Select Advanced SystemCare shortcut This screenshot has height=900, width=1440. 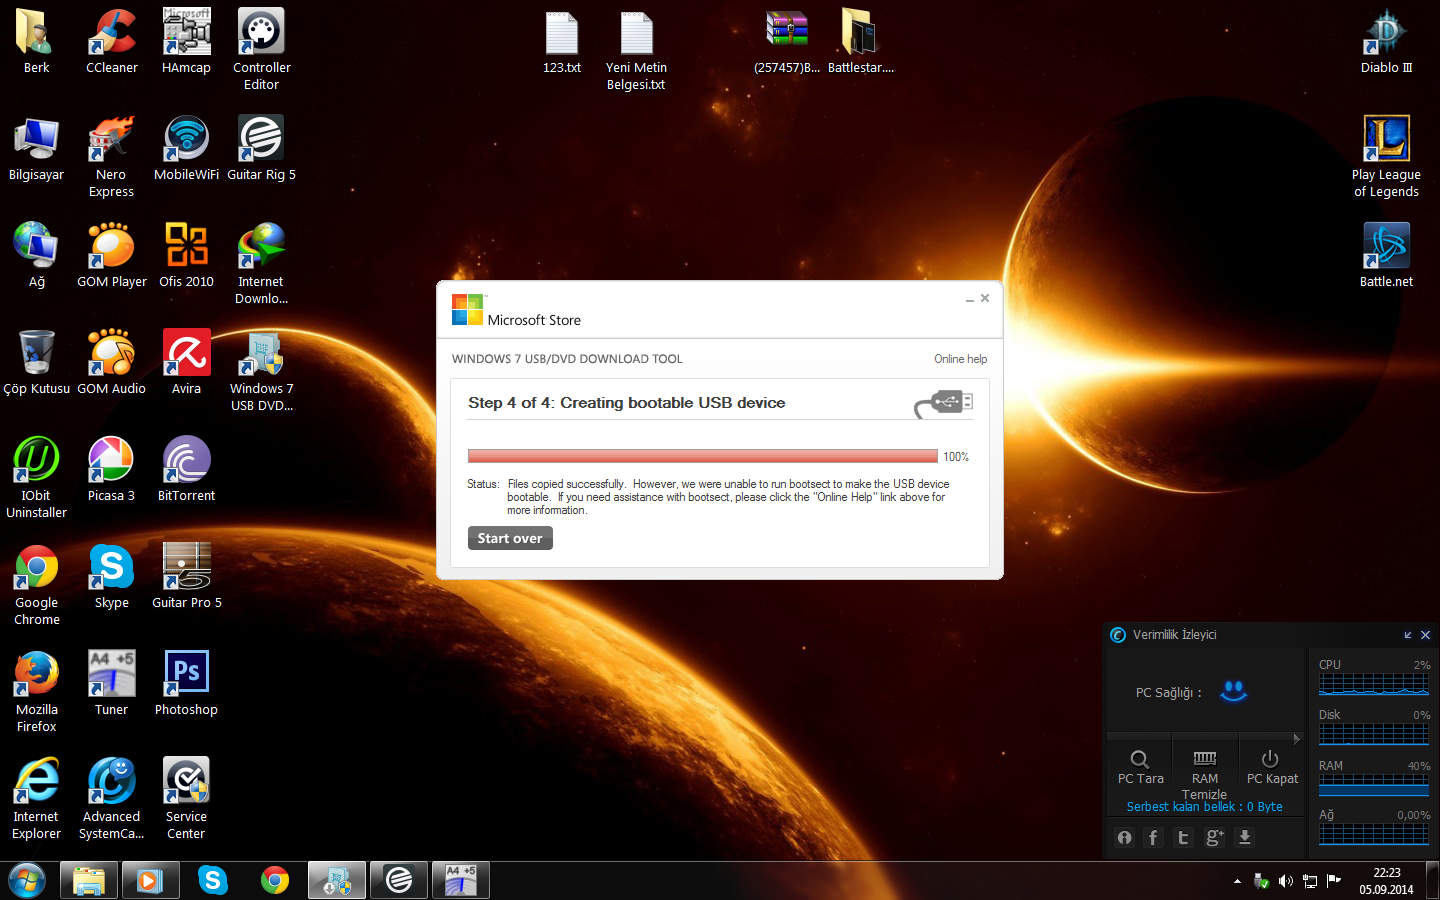(x=111, y=799)
